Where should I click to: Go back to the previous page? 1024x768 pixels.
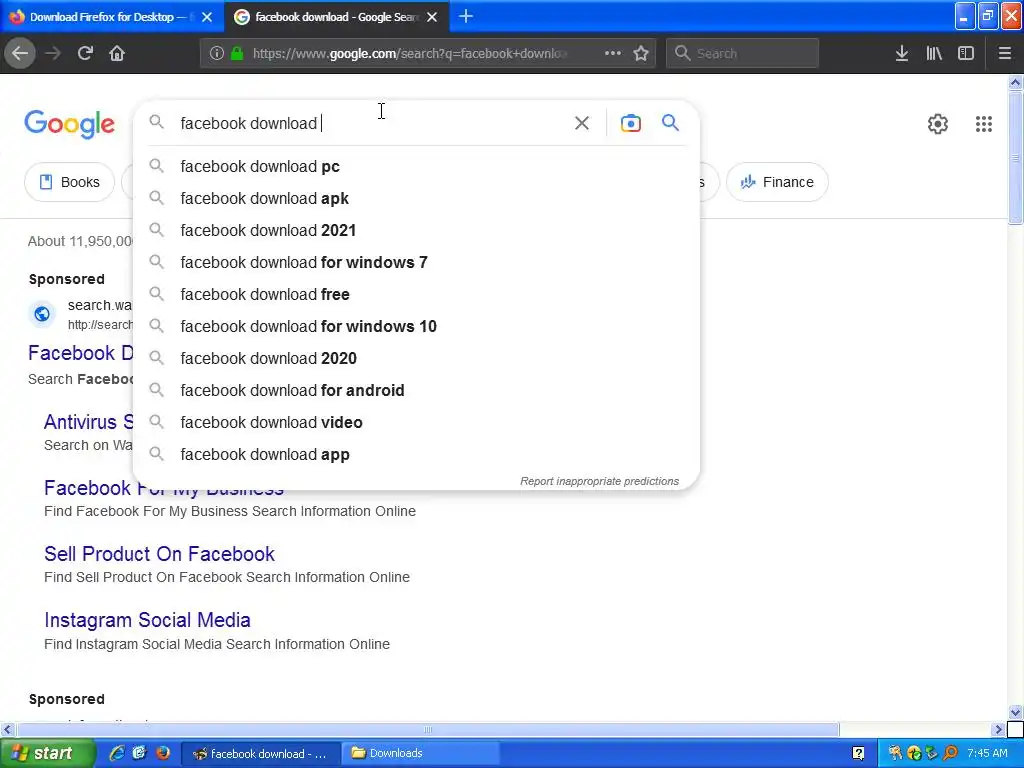pos(20,53)
